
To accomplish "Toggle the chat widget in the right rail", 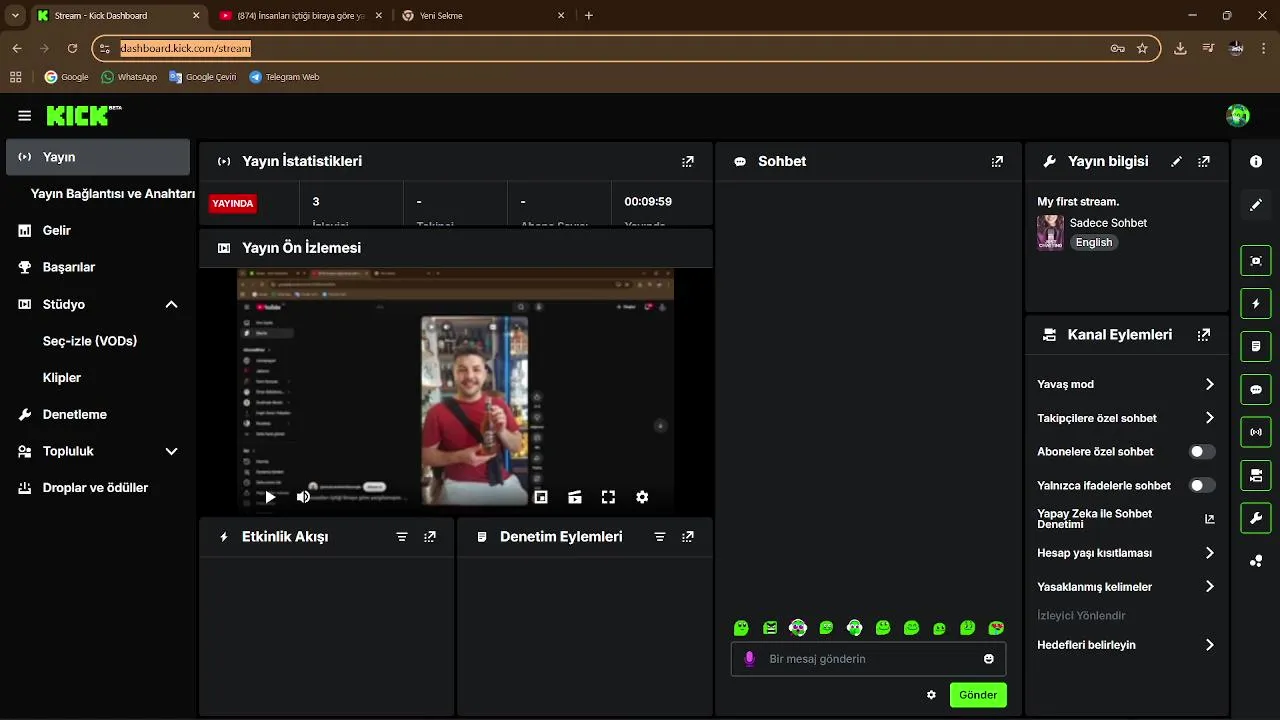I will (1256, 390).
